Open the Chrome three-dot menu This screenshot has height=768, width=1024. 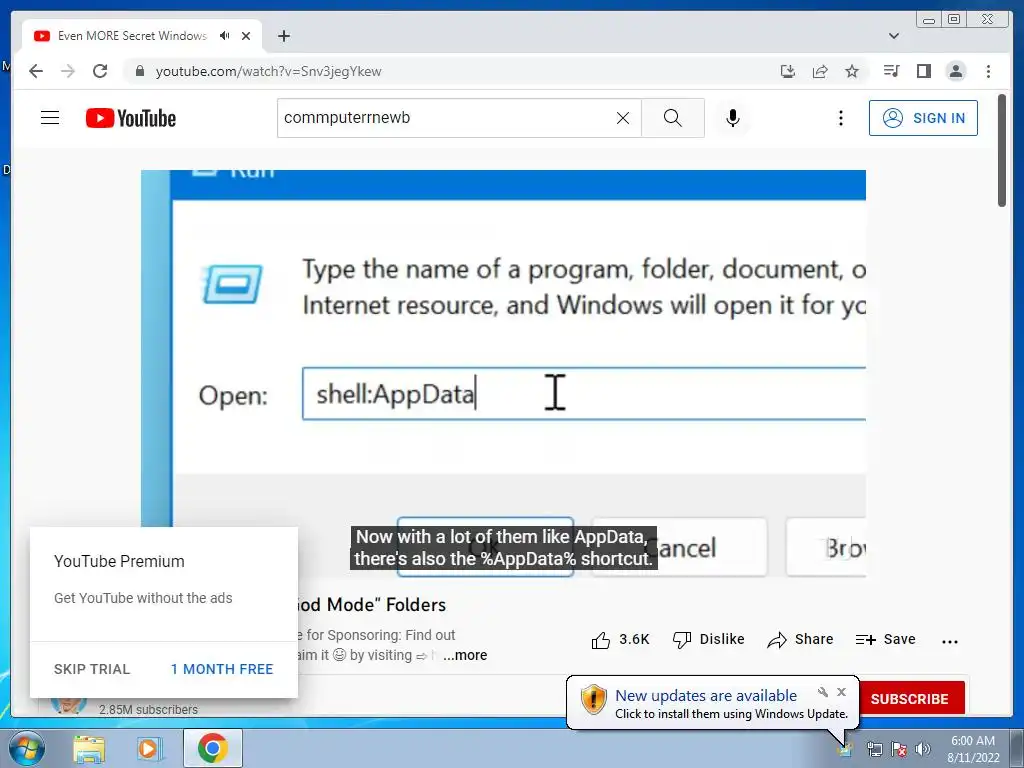(x=988, y=71)
